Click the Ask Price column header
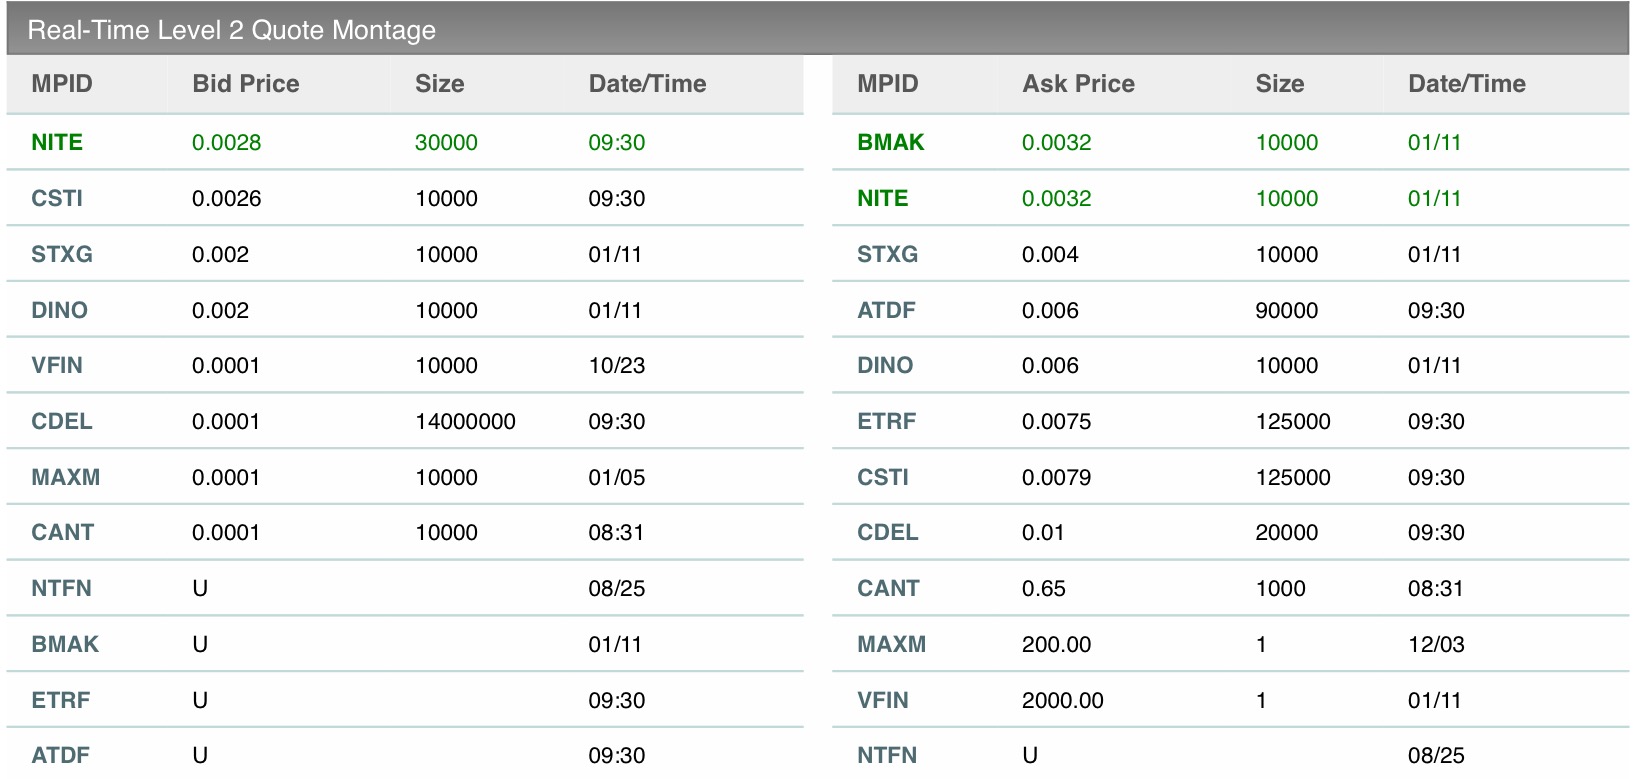 1078,84
